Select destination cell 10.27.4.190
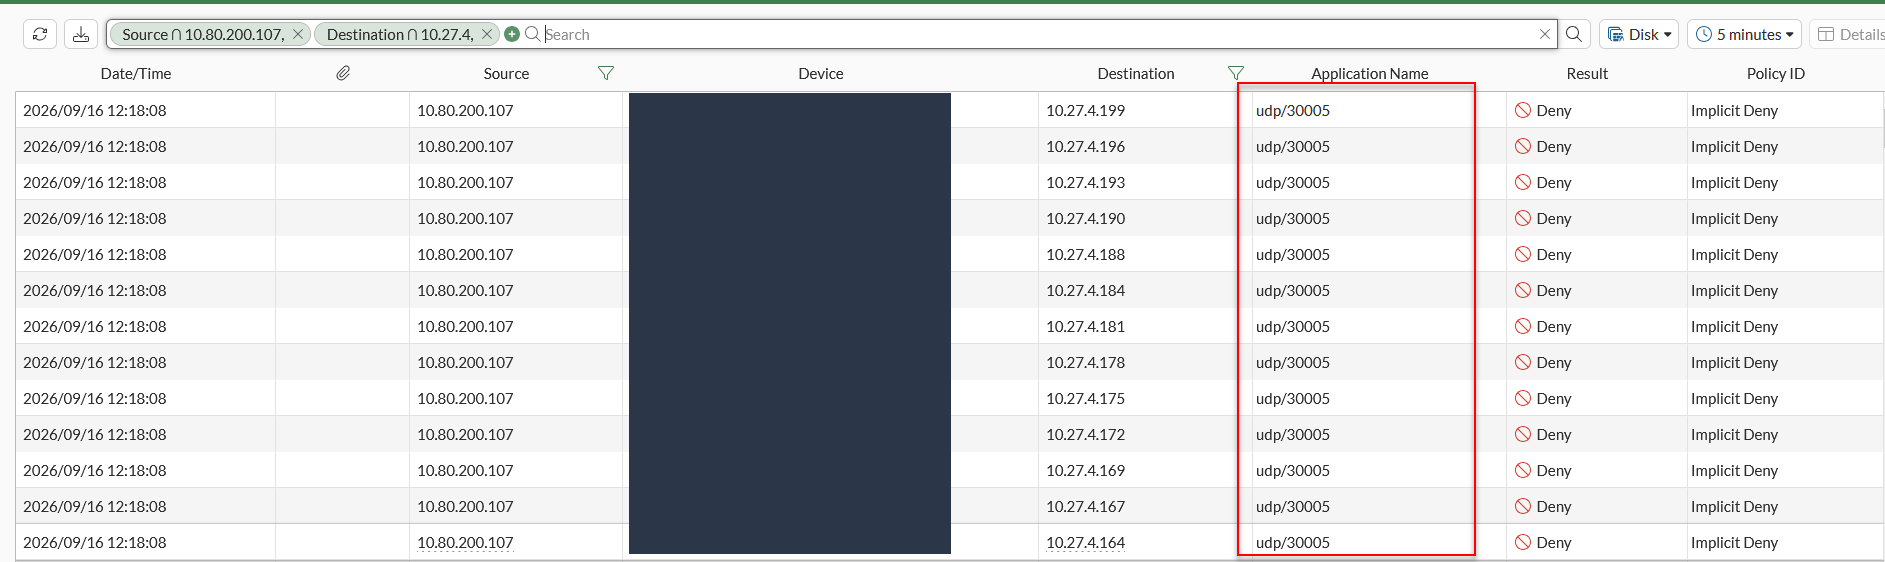This screenshot has width=1885, height=562. point(1086,218)
